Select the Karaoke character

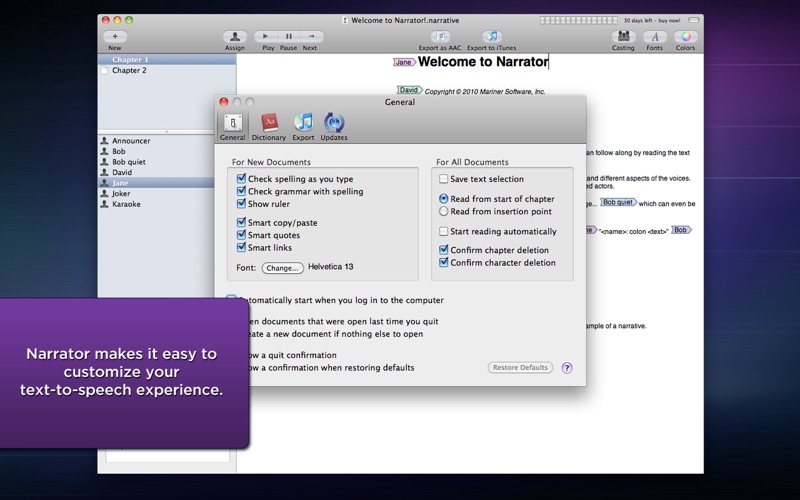point(156,204)
